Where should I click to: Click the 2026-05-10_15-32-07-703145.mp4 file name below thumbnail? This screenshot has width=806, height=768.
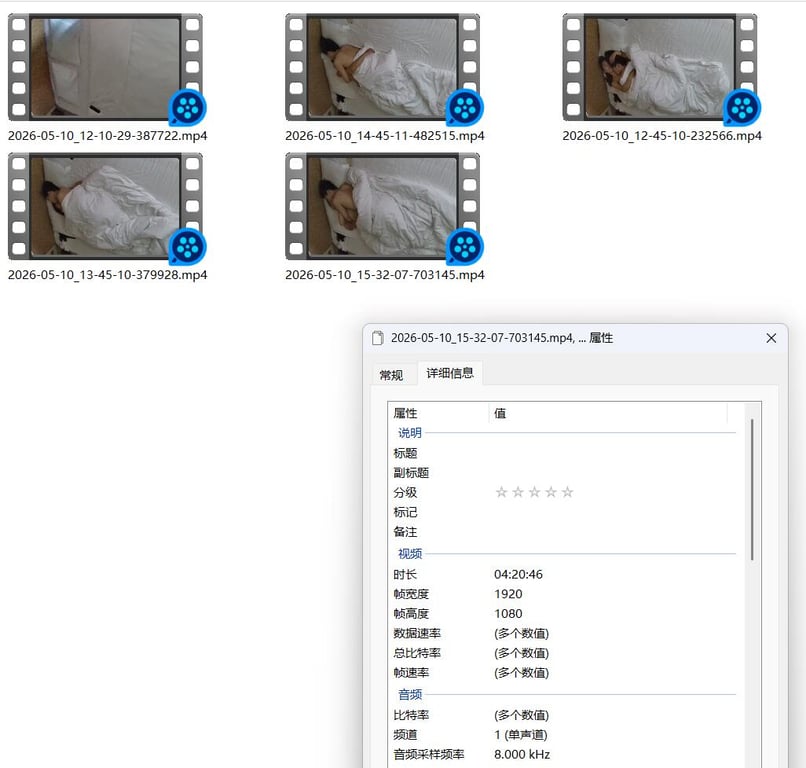click(384, 275)
